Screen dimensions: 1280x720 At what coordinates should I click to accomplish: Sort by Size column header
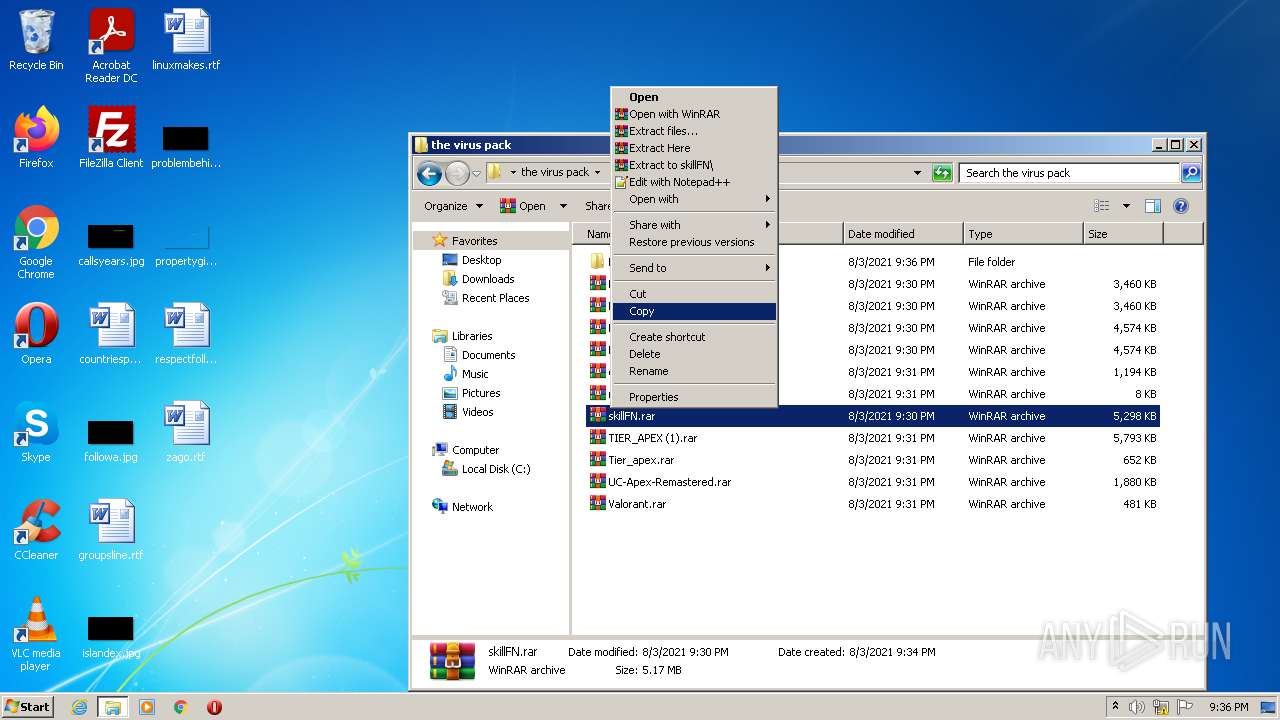click(1123, 234)
